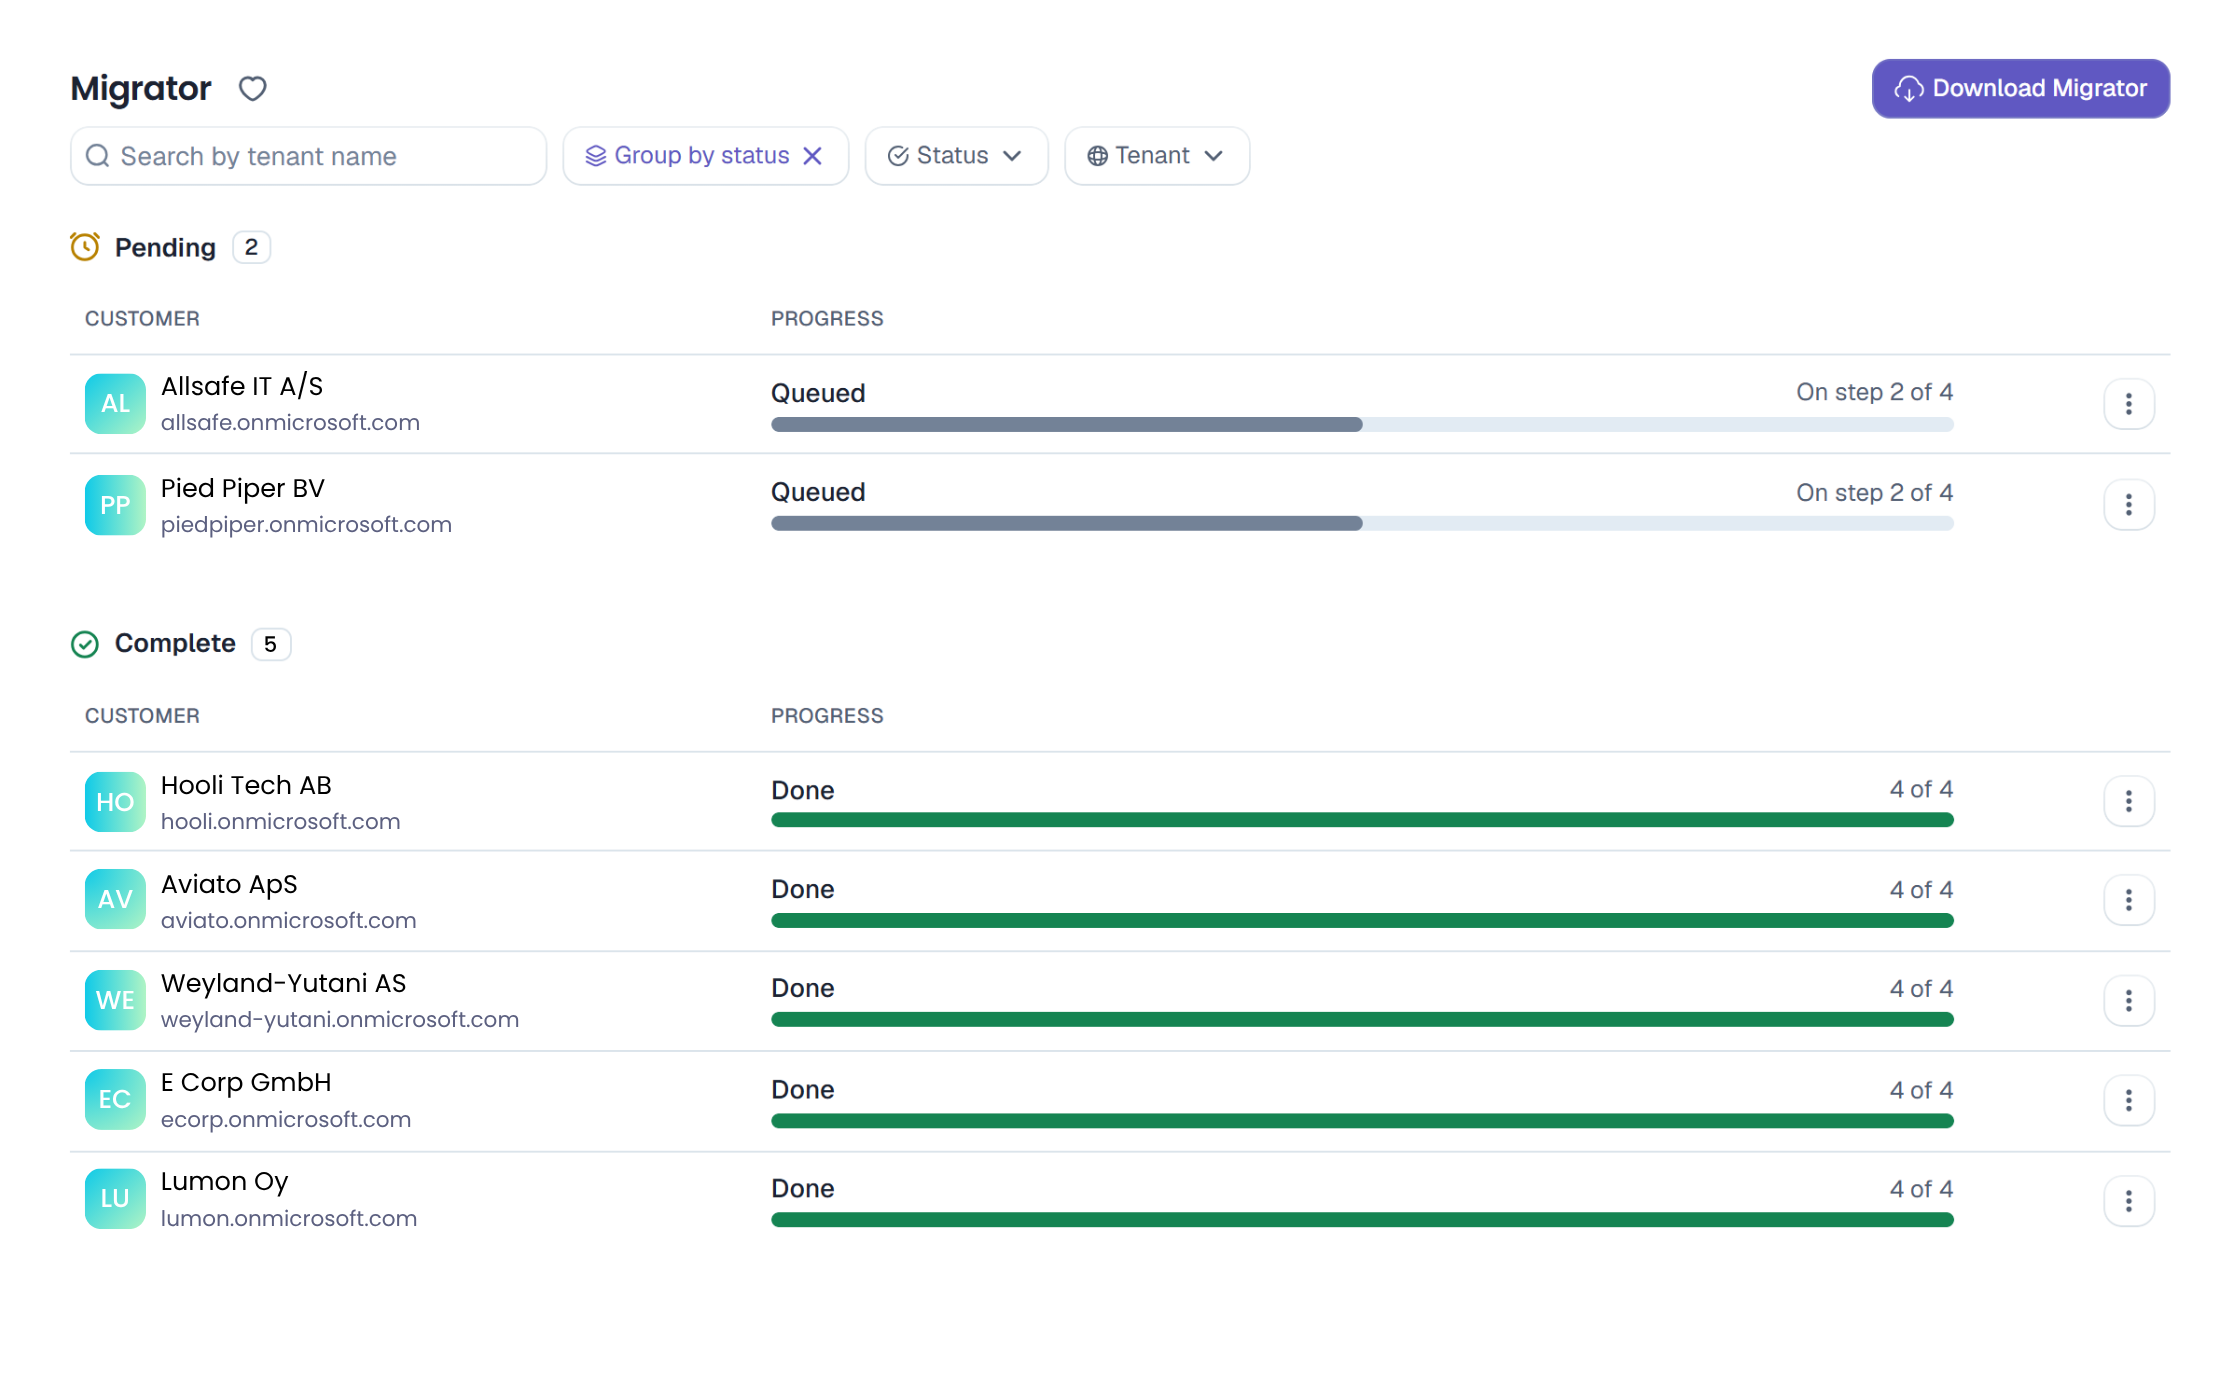Click the AL avatar for Allsafe IT
The width and height of the screenshot is (2240, 1400).
pos(115,404)
